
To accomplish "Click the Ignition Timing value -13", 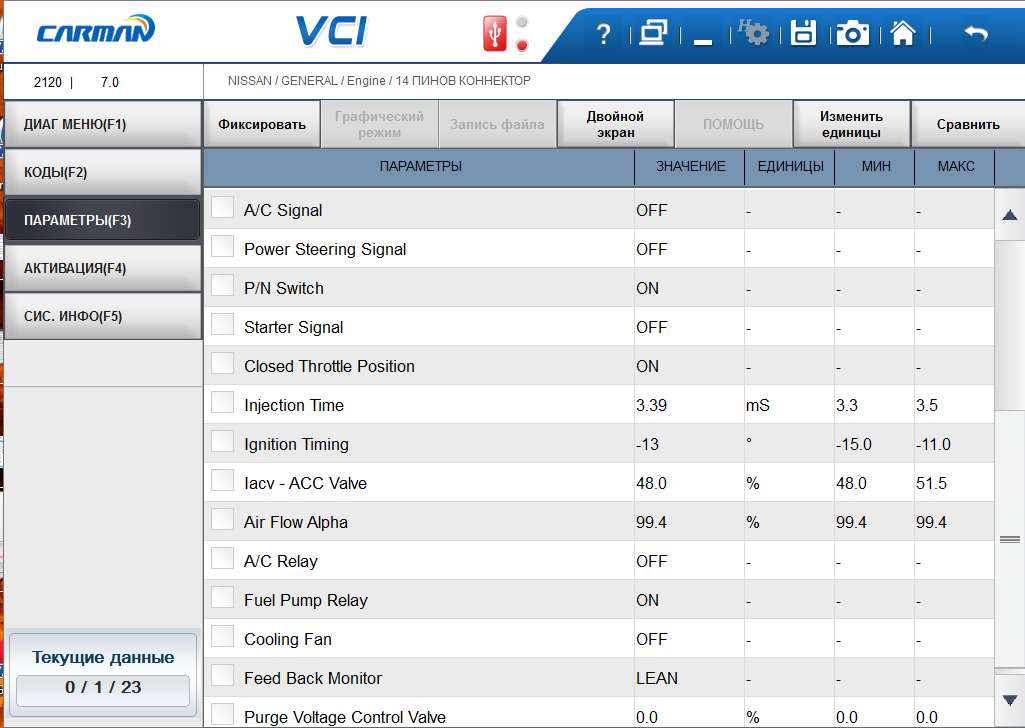I will click(647, 444).
